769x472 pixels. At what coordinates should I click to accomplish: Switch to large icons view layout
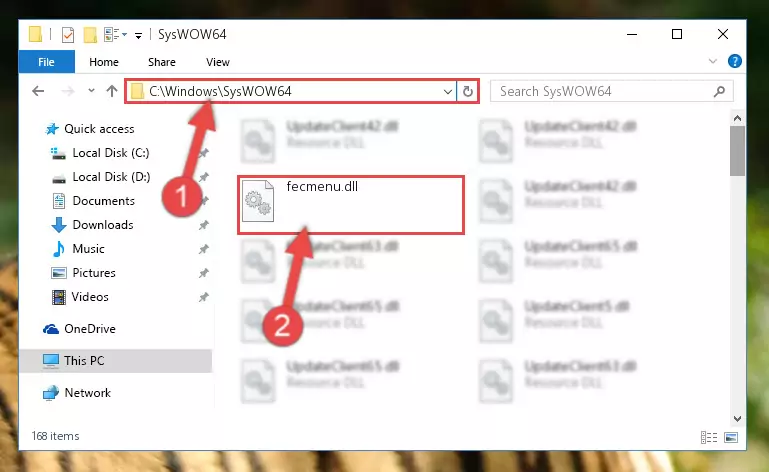(x=731, y=437)
